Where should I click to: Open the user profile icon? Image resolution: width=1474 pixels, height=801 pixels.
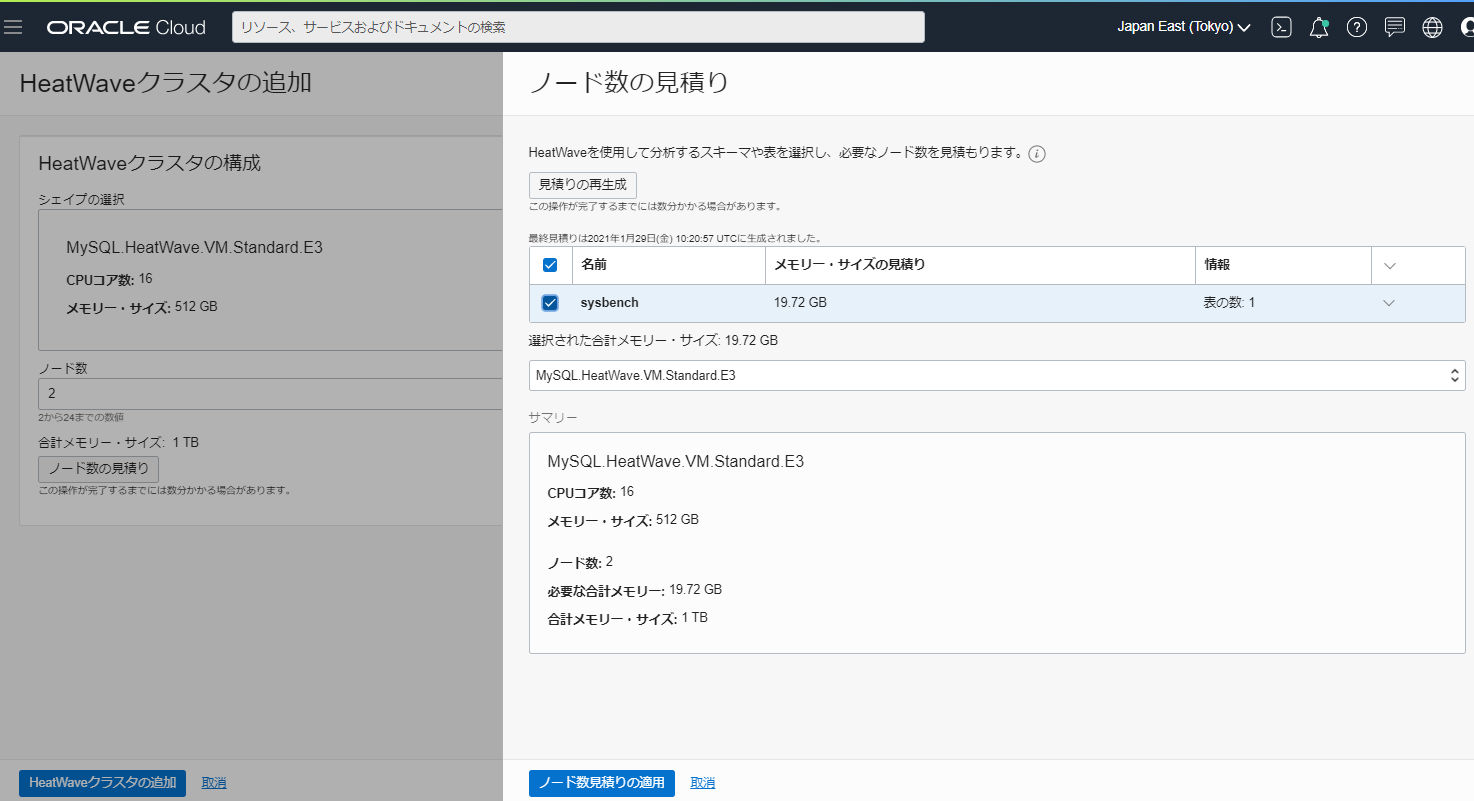1467,27
